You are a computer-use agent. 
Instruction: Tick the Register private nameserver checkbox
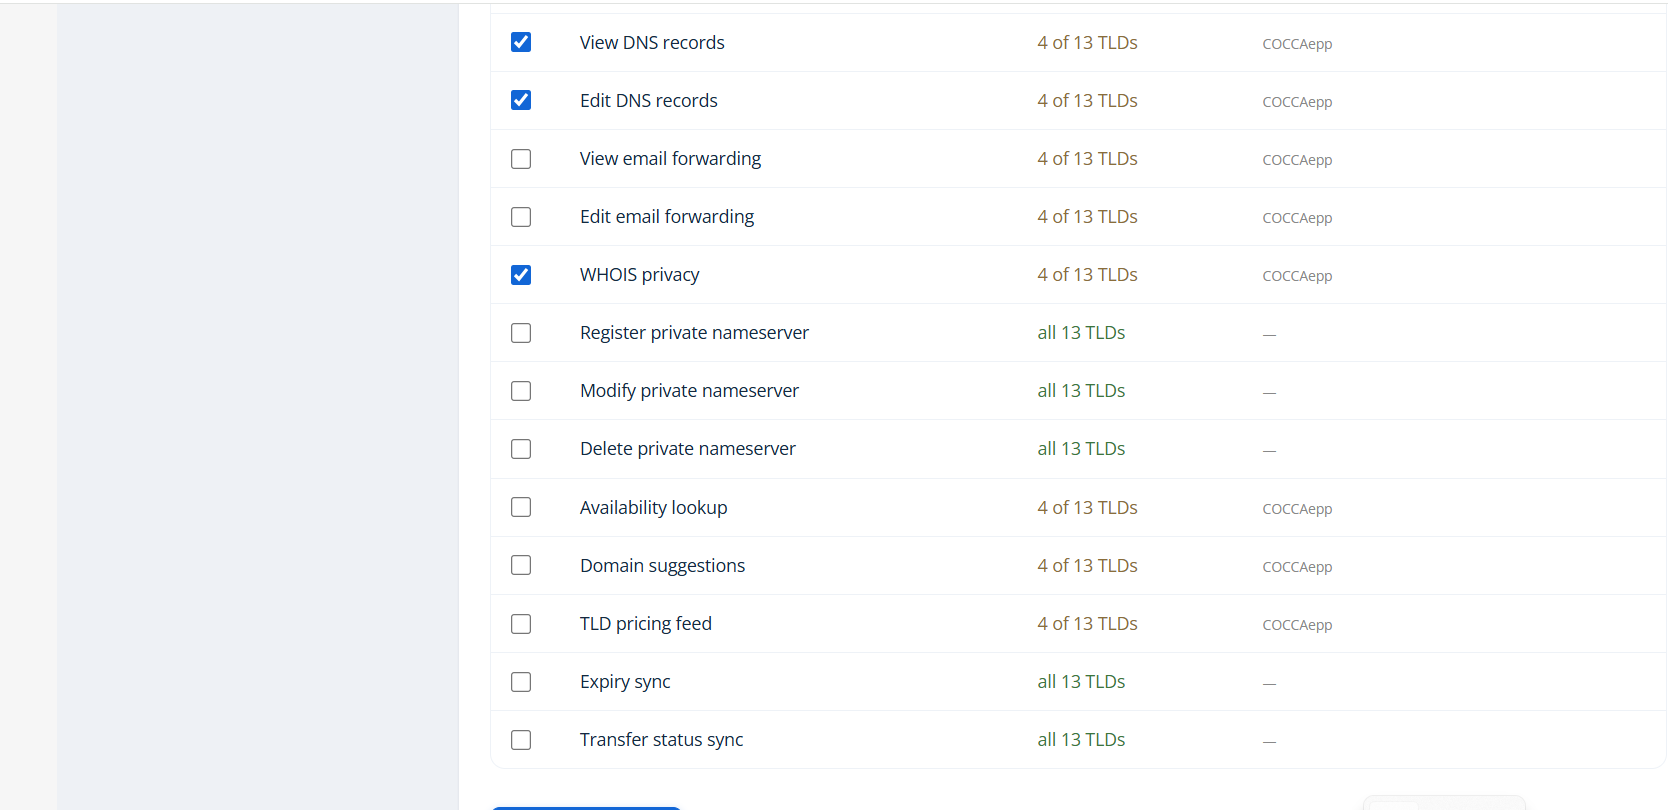click(x=521, y=333)
